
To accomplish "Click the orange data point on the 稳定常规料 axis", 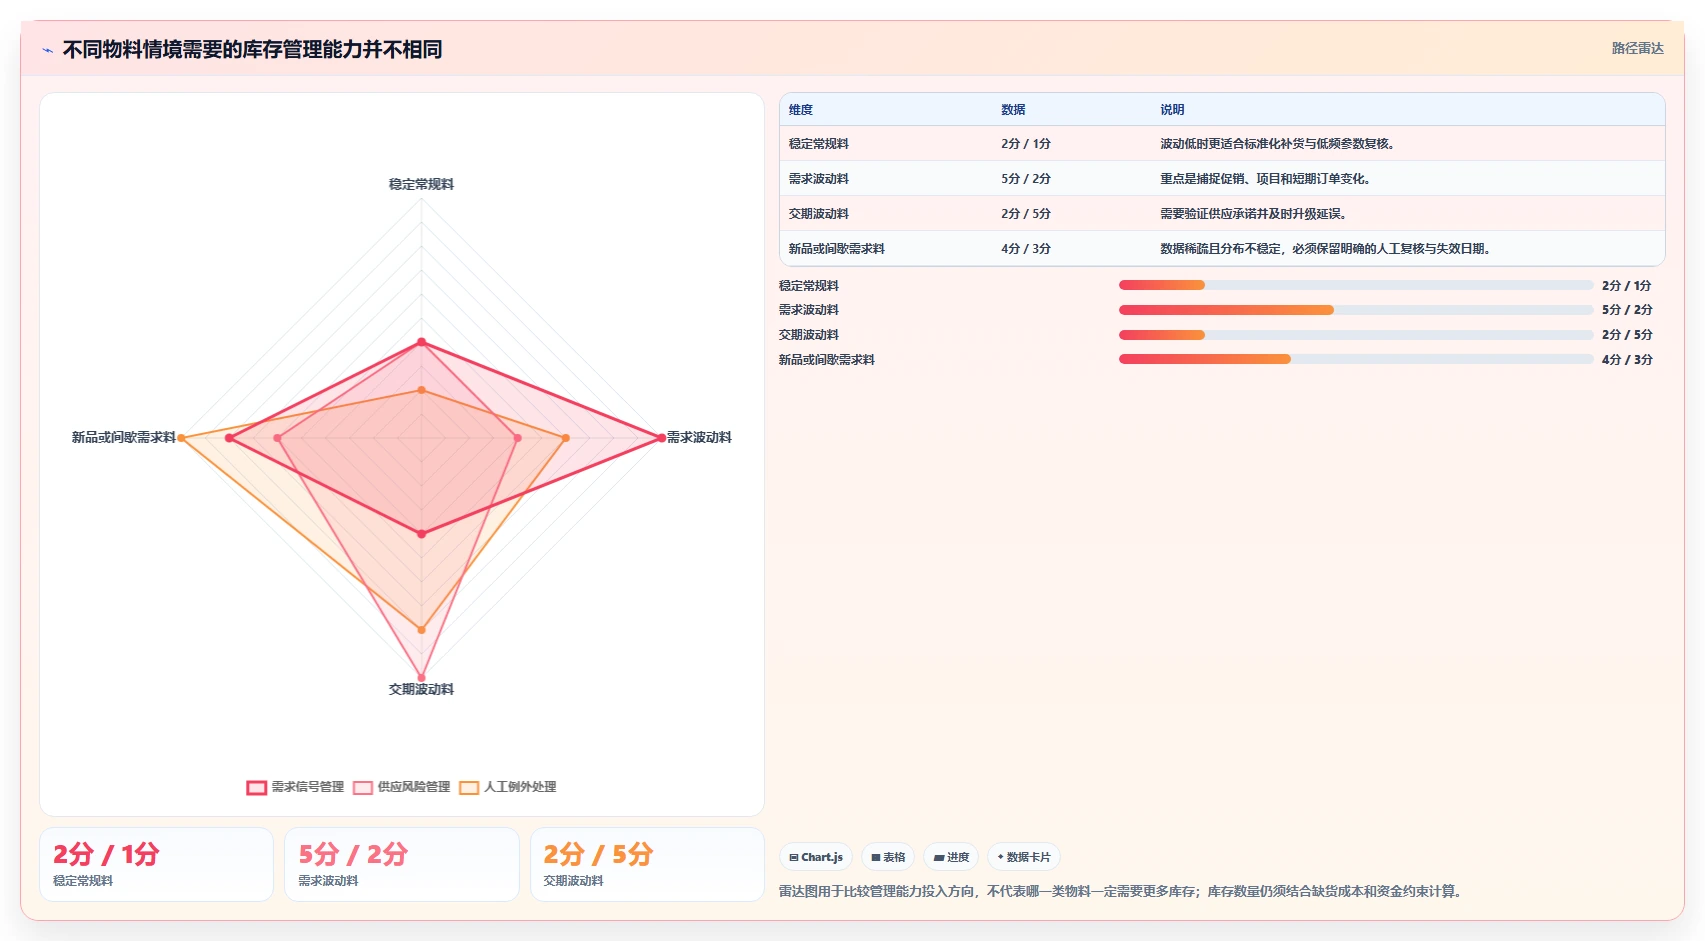I will point(421,390).
